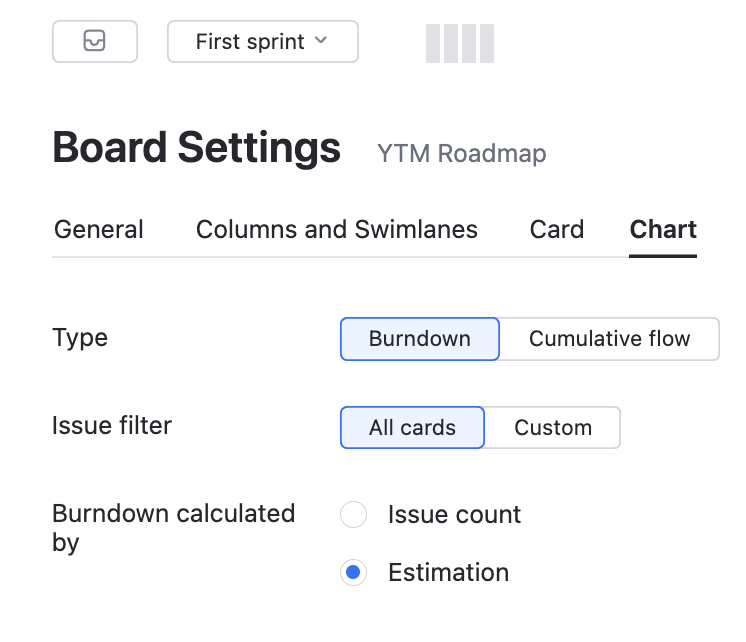Open the backlog tray icon button

tap(95, 42)
